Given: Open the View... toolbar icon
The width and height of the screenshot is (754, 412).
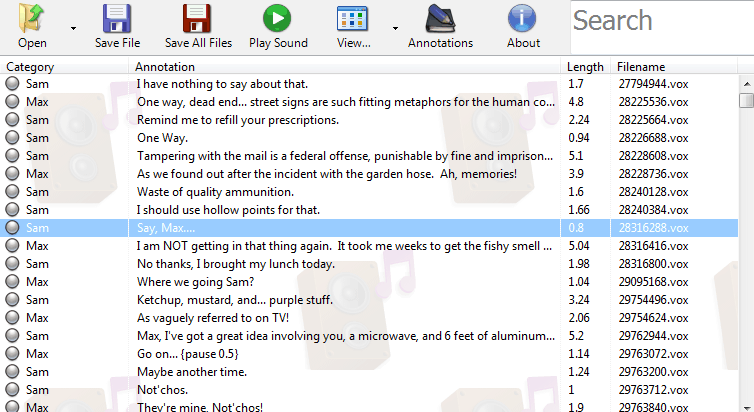Looking at the screenshot, I should point(352,18).
